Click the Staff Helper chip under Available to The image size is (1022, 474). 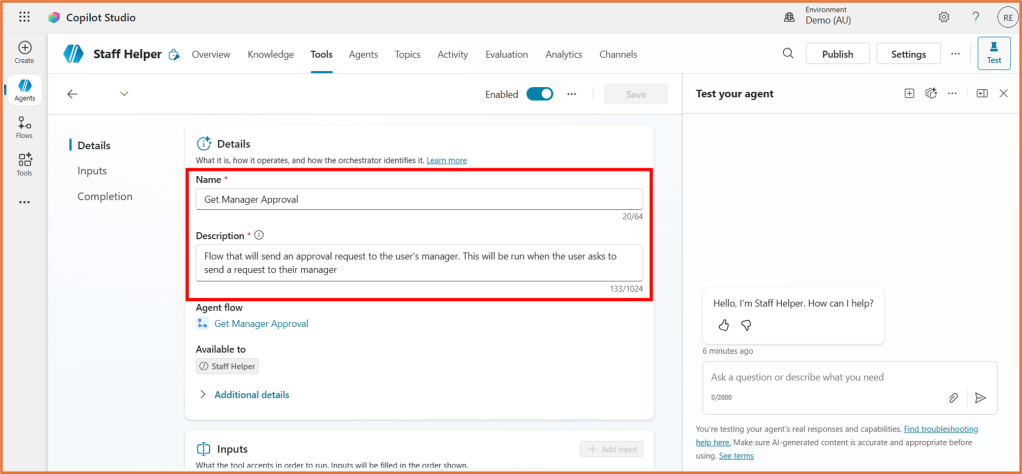[x=227, y=366]
